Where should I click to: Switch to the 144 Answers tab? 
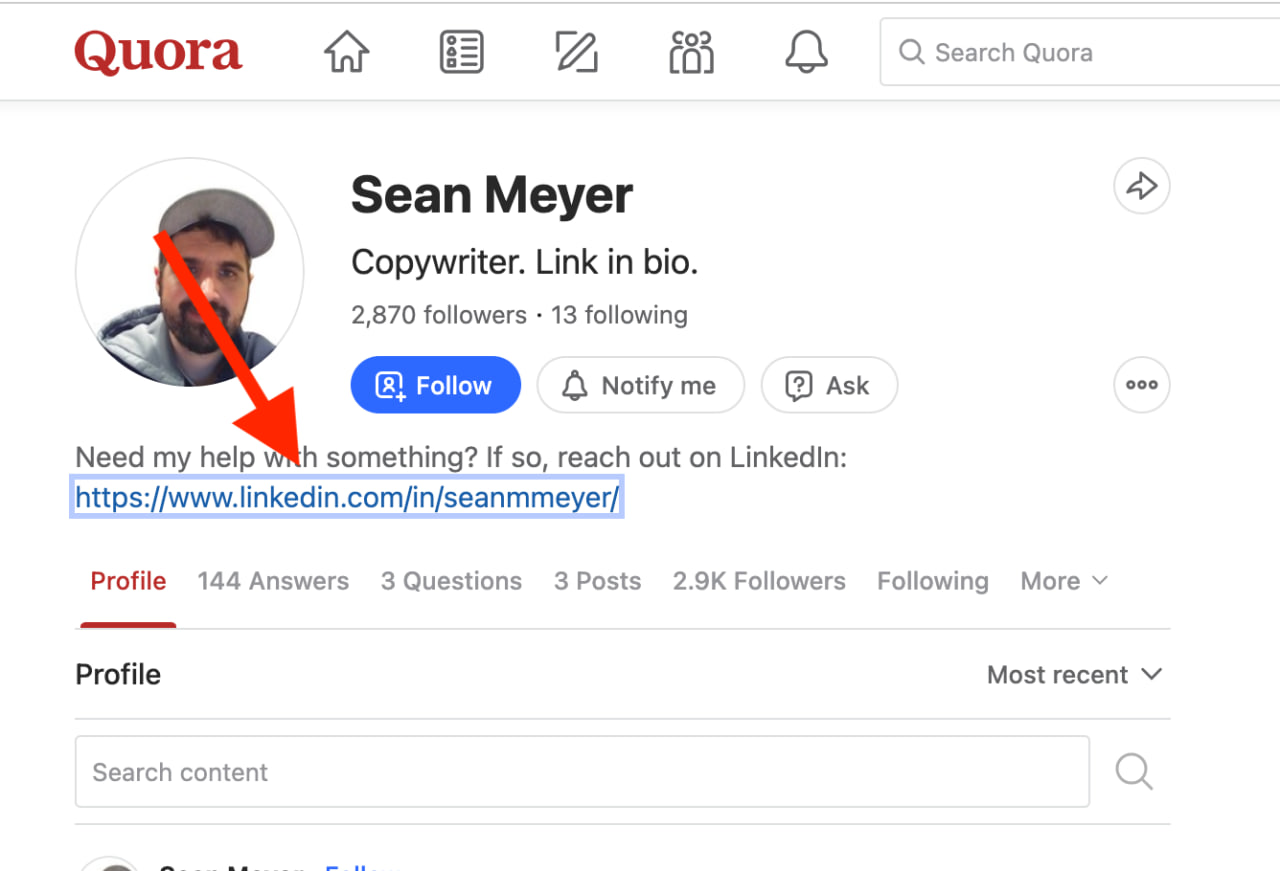click(x=273, y=581)
